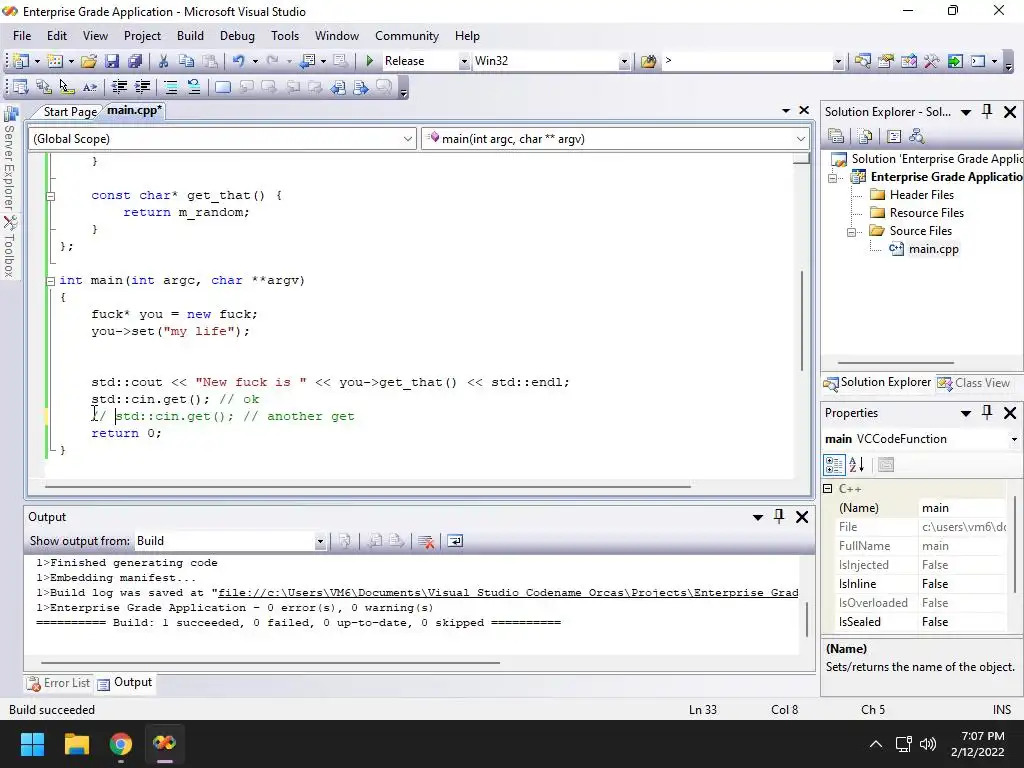Clear All output with red X icon
The width and height of the screenshot is (1024, 768).
[x=426, y=541]
